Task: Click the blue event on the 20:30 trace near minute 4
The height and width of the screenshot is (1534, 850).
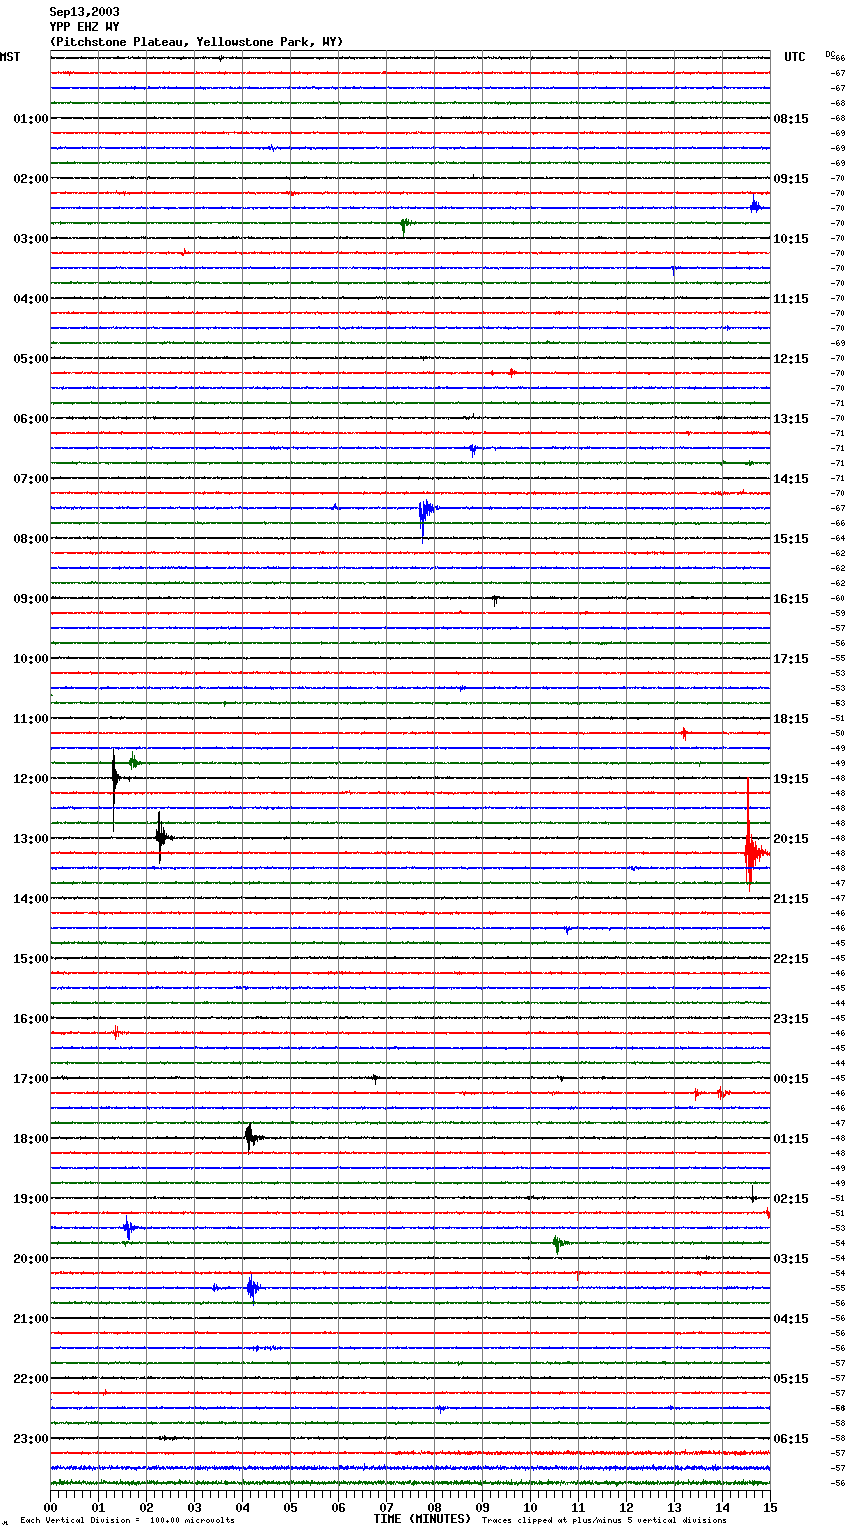Action: (x=252, y=1288)
